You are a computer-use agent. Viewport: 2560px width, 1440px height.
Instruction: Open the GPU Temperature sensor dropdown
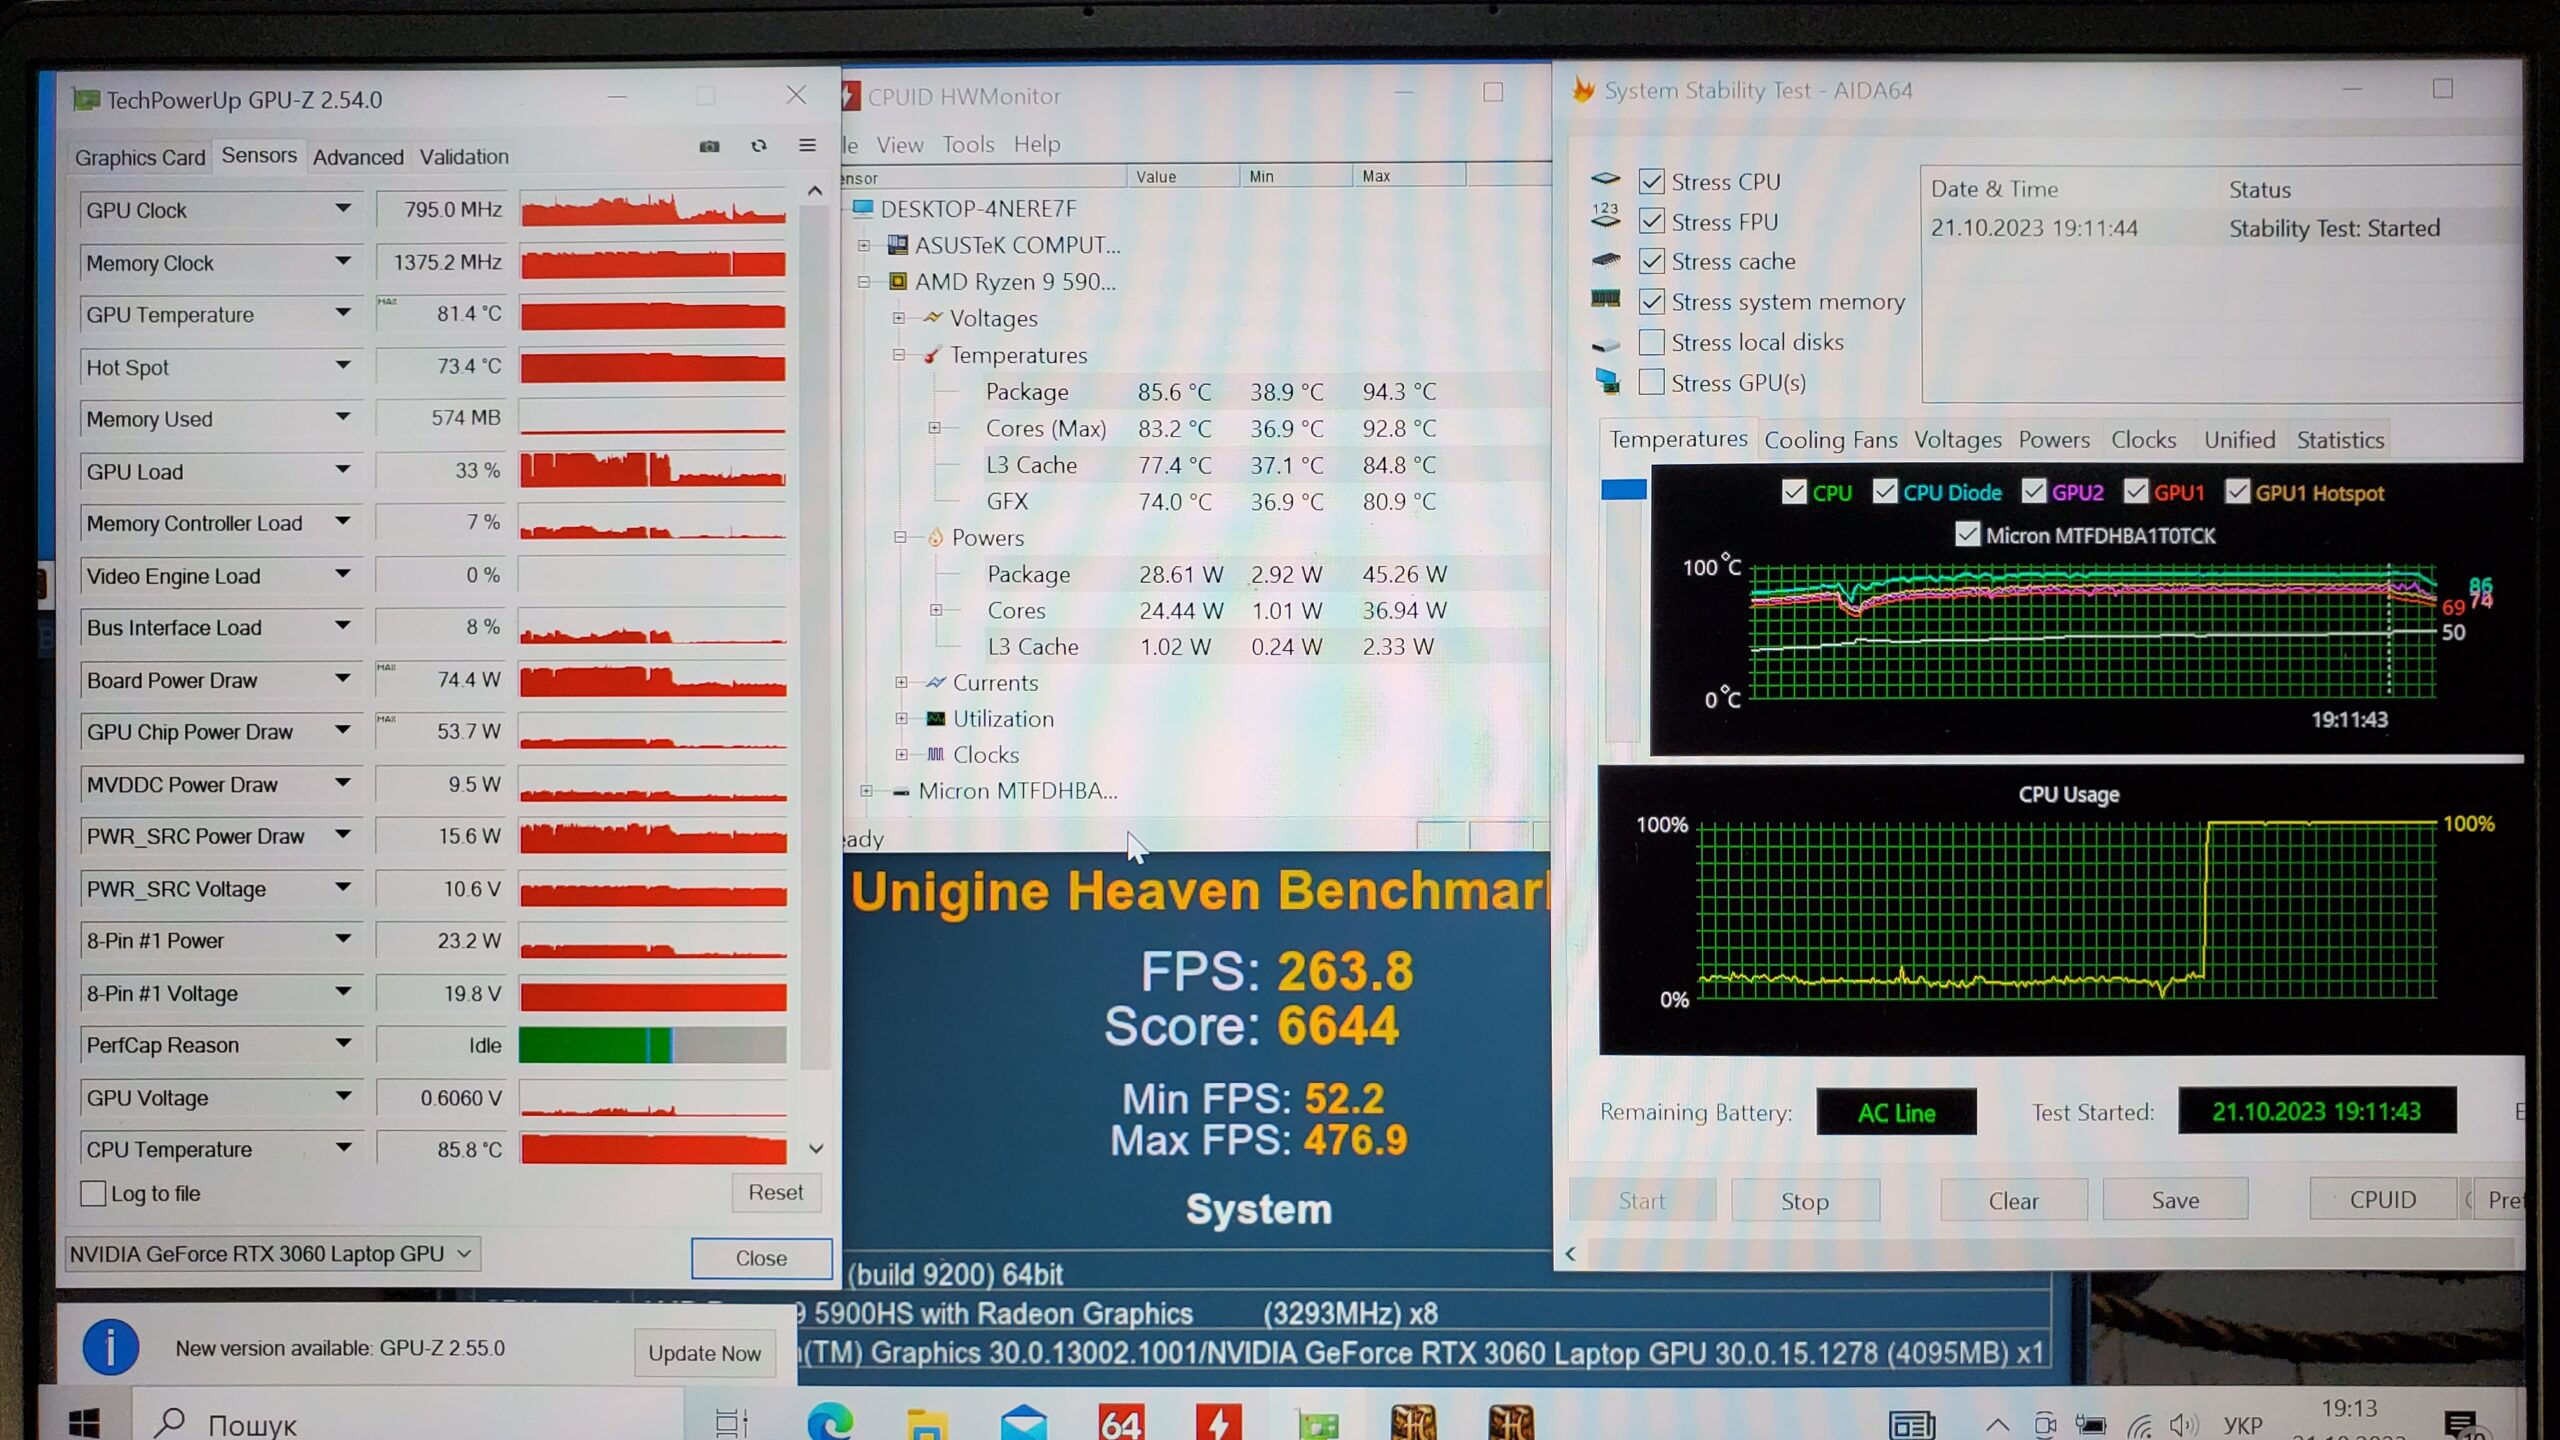coord(343,313)
